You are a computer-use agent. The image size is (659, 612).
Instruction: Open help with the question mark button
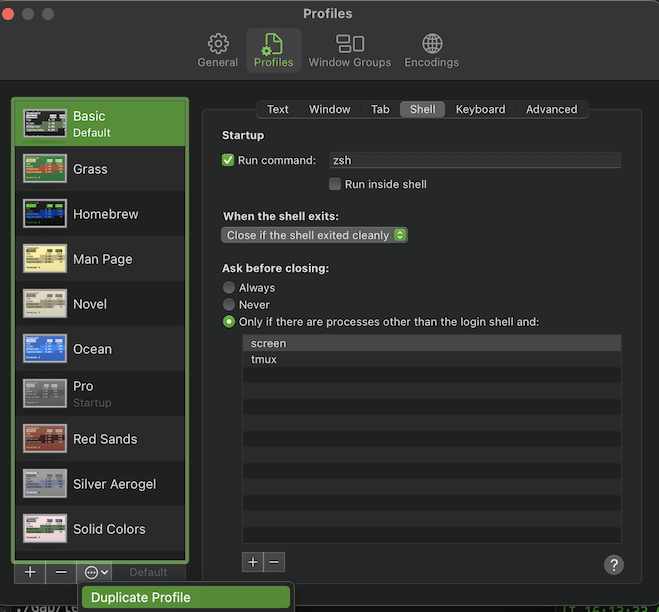coord(614,565)
